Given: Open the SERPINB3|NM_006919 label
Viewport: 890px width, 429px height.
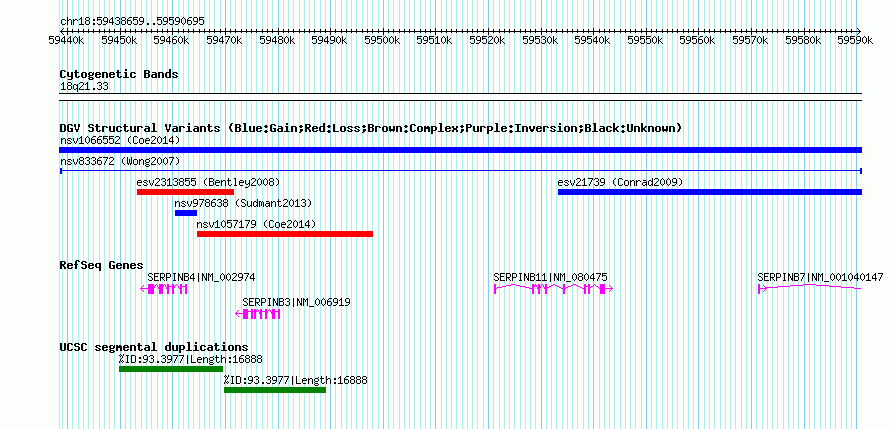Looking at the screenshot, I should (x=296, y=302).
